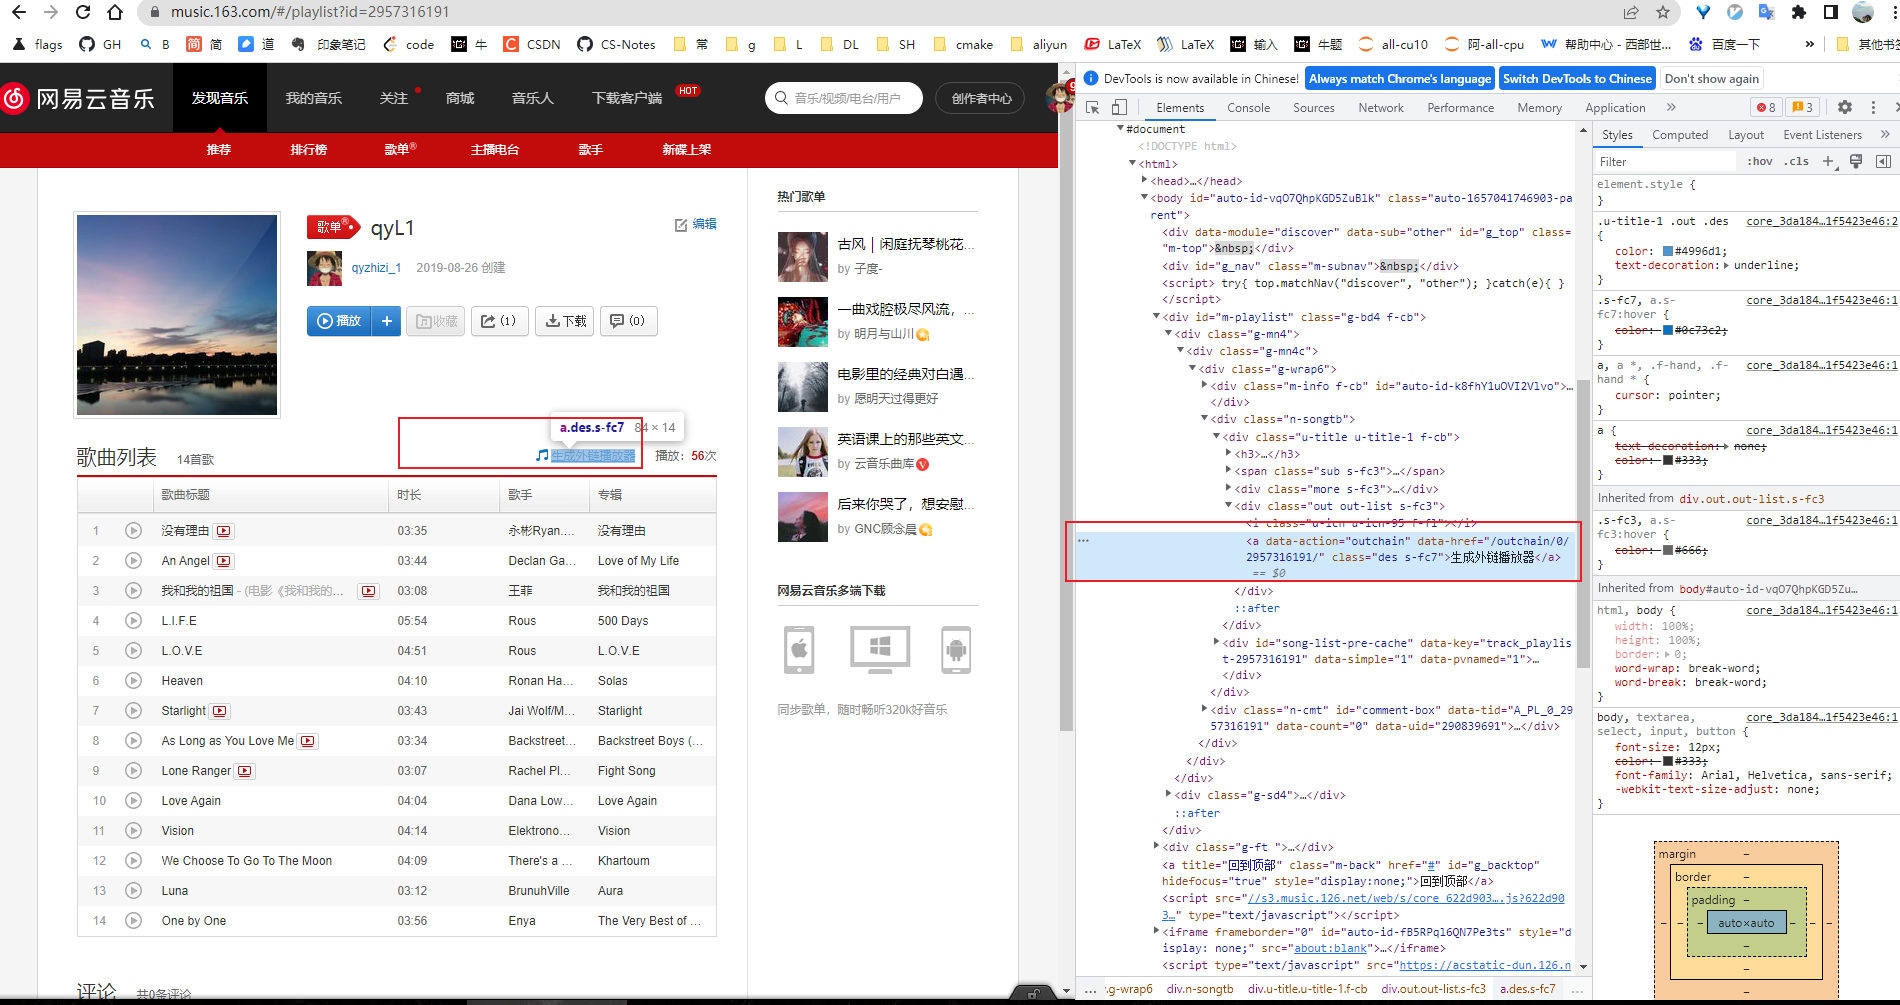Expand the div g-sd4 node
1900x1005 pixels.
[x=1169, y=795]
